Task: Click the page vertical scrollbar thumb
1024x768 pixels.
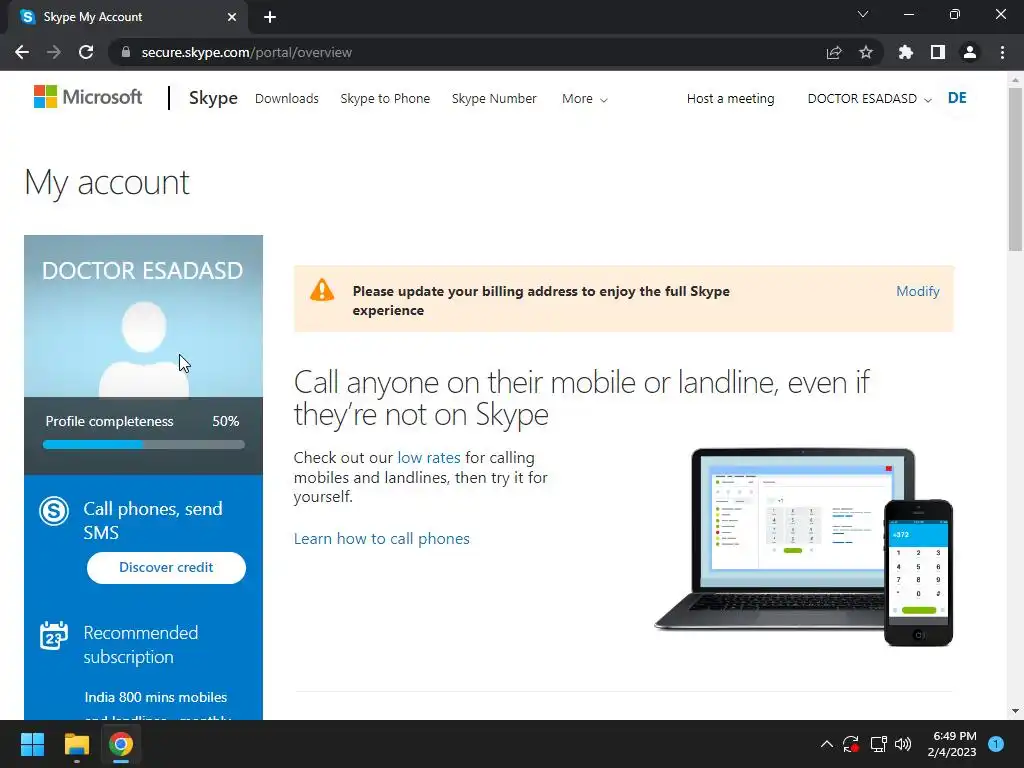Action: click(x=1016, y=168)
